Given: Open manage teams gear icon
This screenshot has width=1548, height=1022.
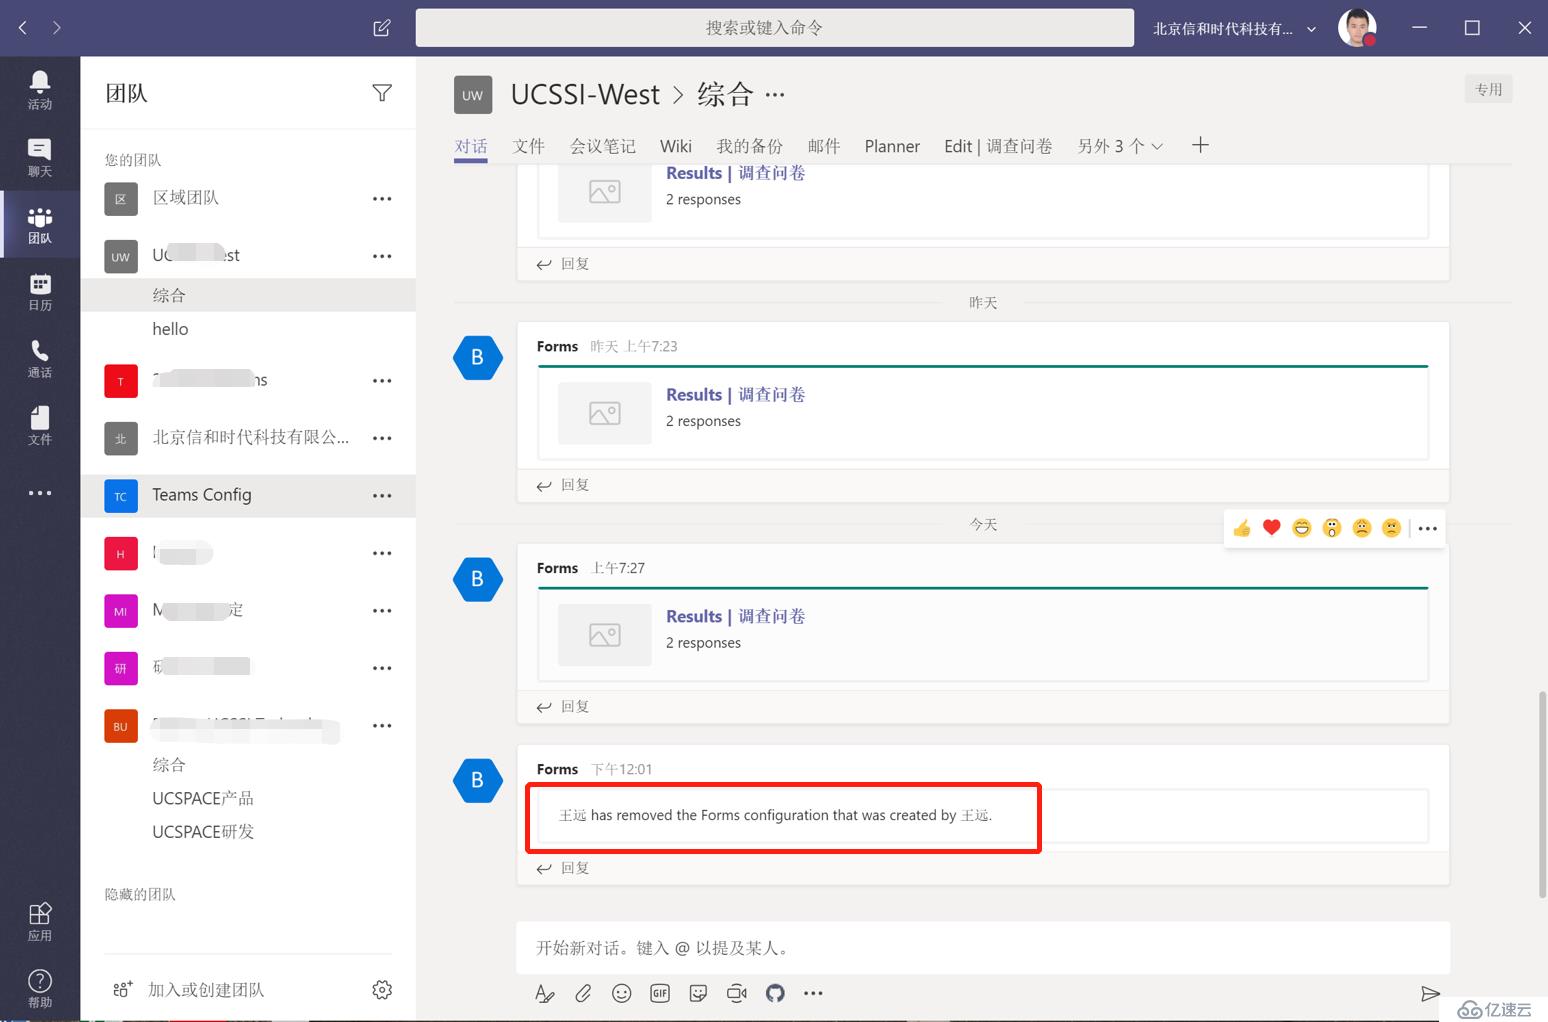Looking at the screenshot, I should click(x=382, y=990).
